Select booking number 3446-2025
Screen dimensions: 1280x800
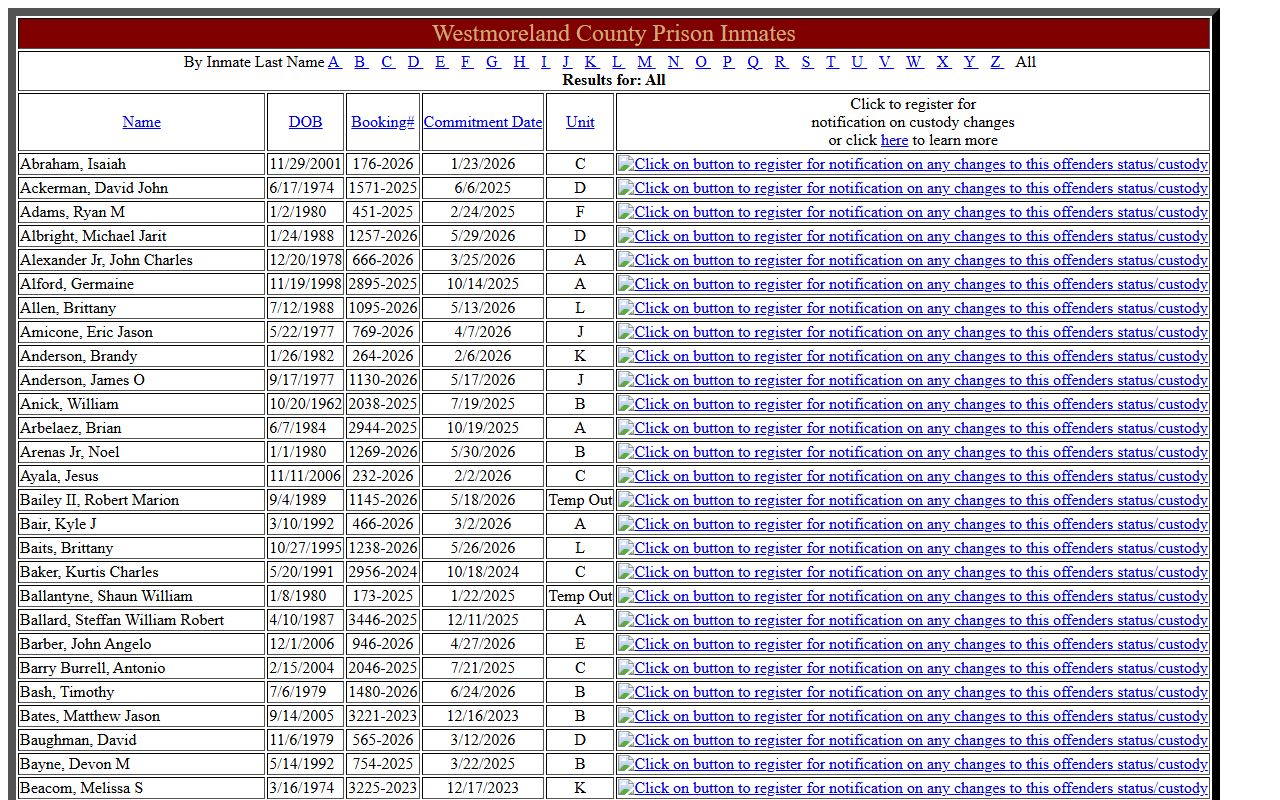click(x=382, y=620)
